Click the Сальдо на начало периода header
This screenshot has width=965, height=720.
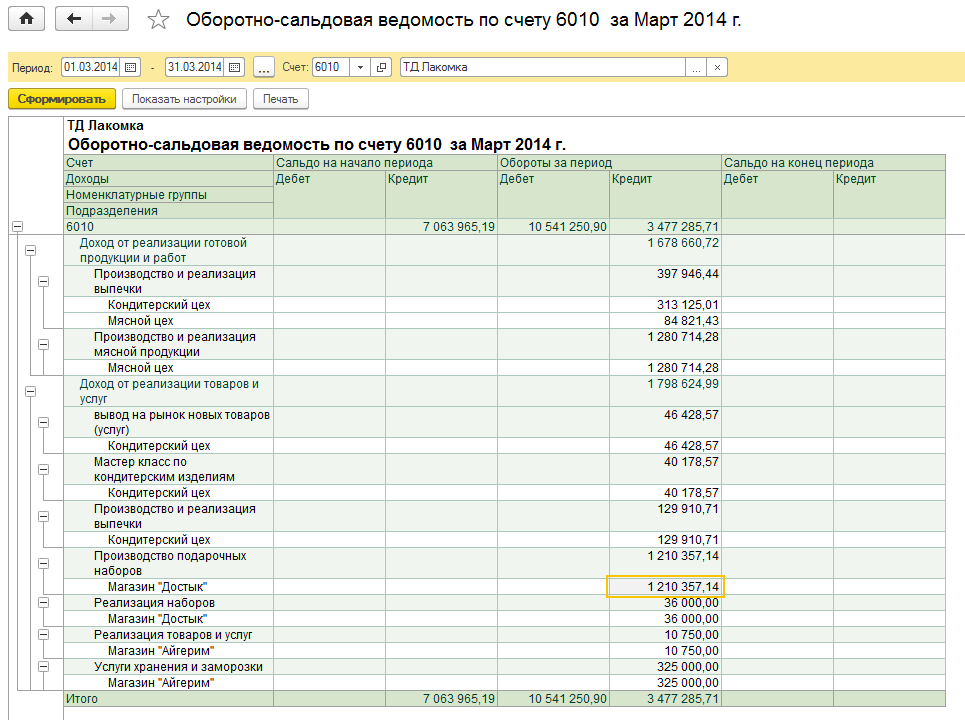(x=385, y=163)
